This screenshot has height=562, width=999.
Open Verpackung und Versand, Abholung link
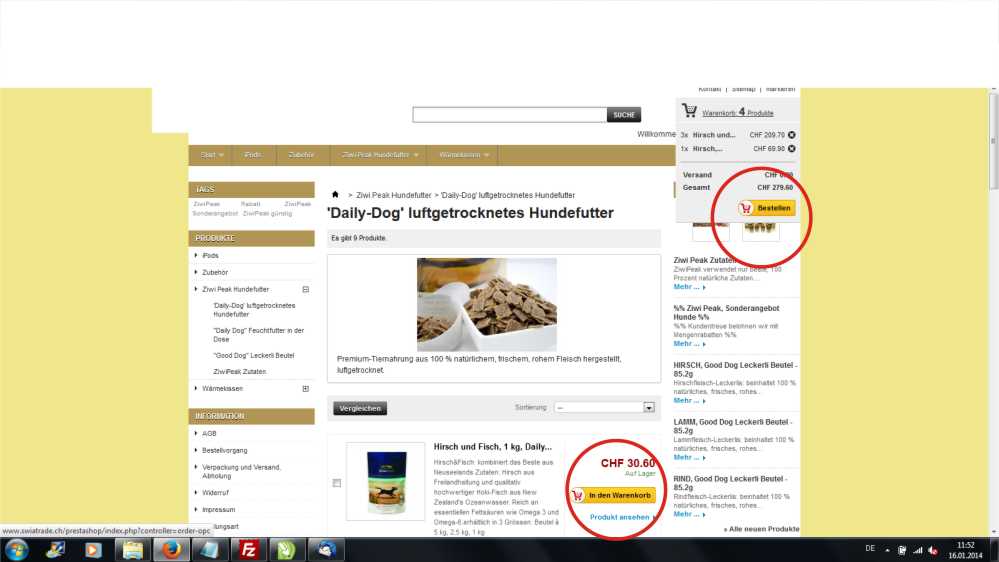pyautogui.click(x=241, y=472)
